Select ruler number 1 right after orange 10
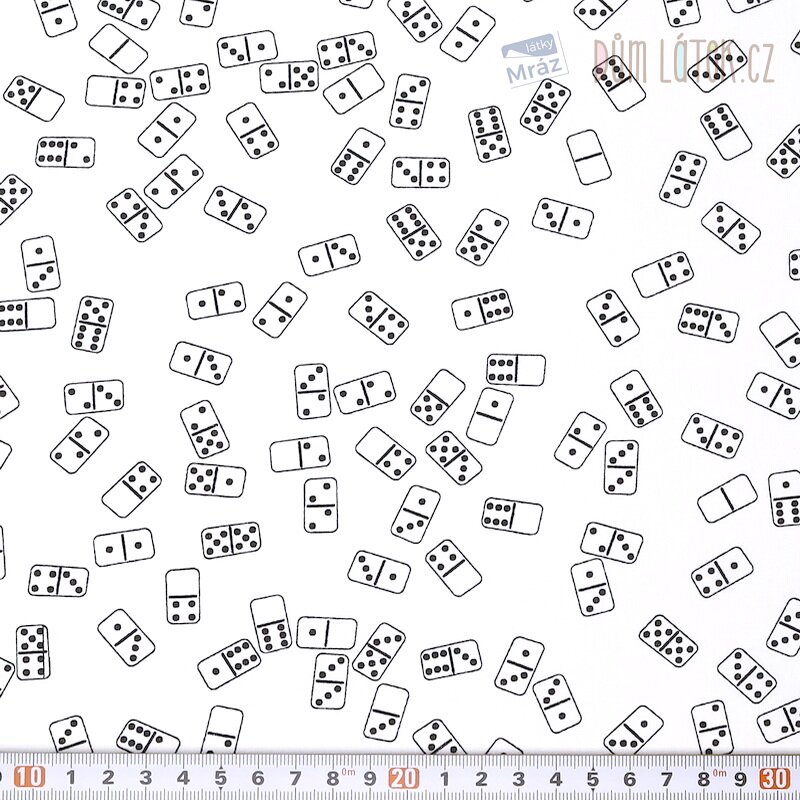 [71, 778]
